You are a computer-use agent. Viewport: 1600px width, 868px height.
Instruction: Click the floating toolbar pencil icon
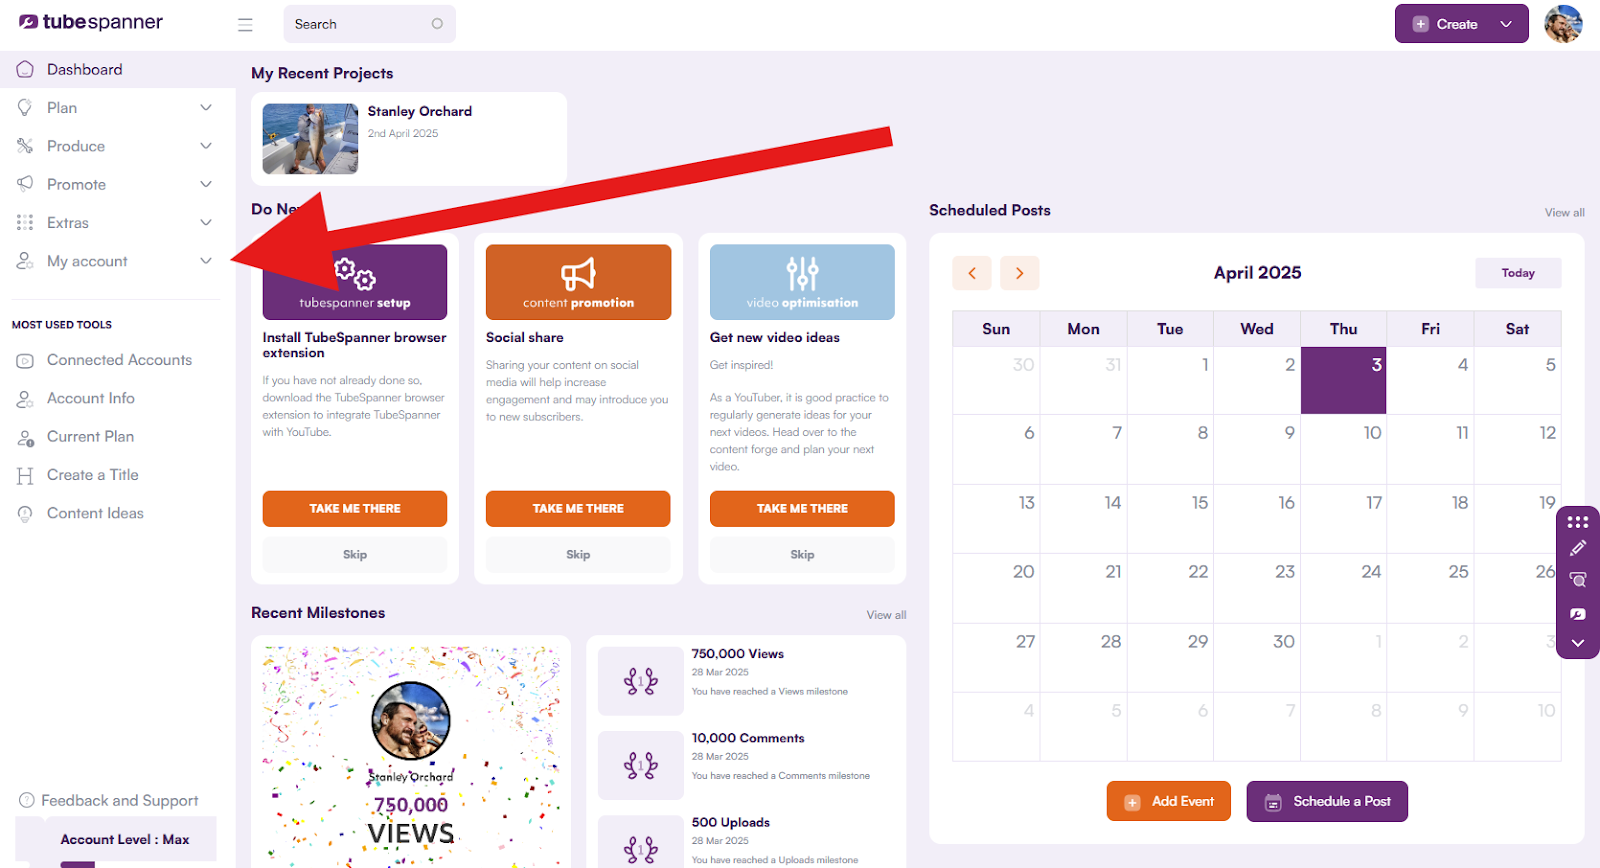click(1578, 548)
